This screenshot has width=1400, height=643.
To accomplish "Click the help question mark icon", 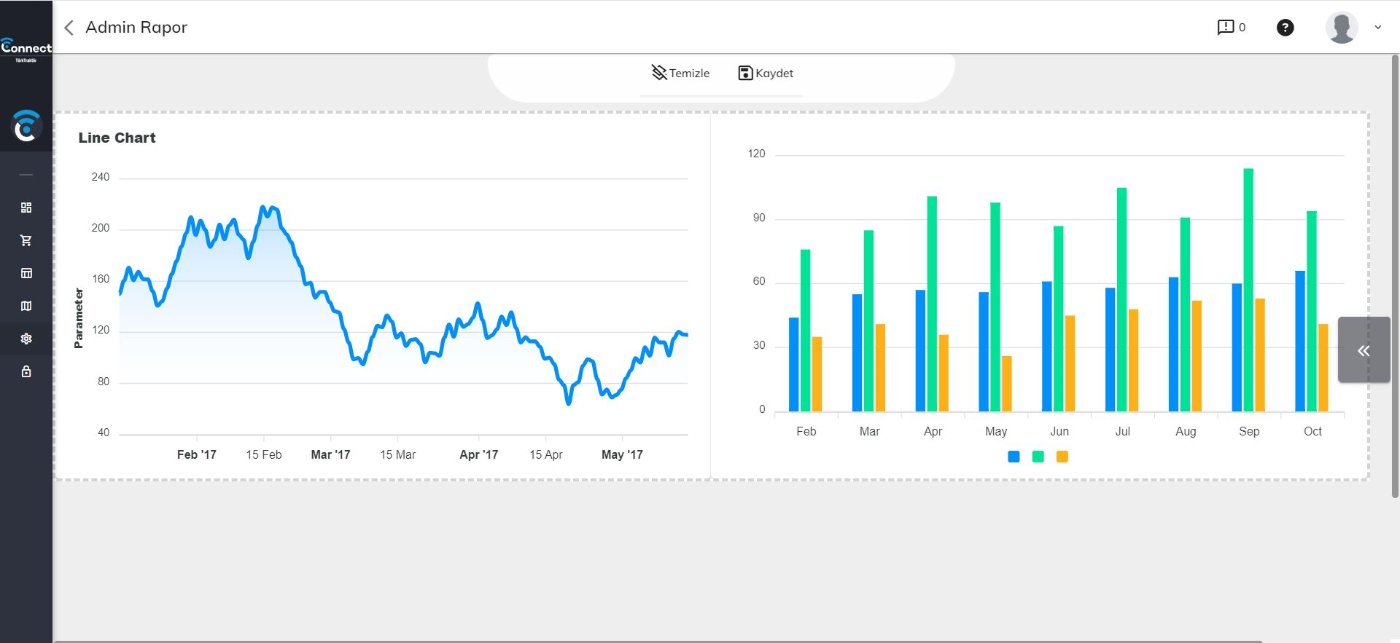I will point(1285,27).
